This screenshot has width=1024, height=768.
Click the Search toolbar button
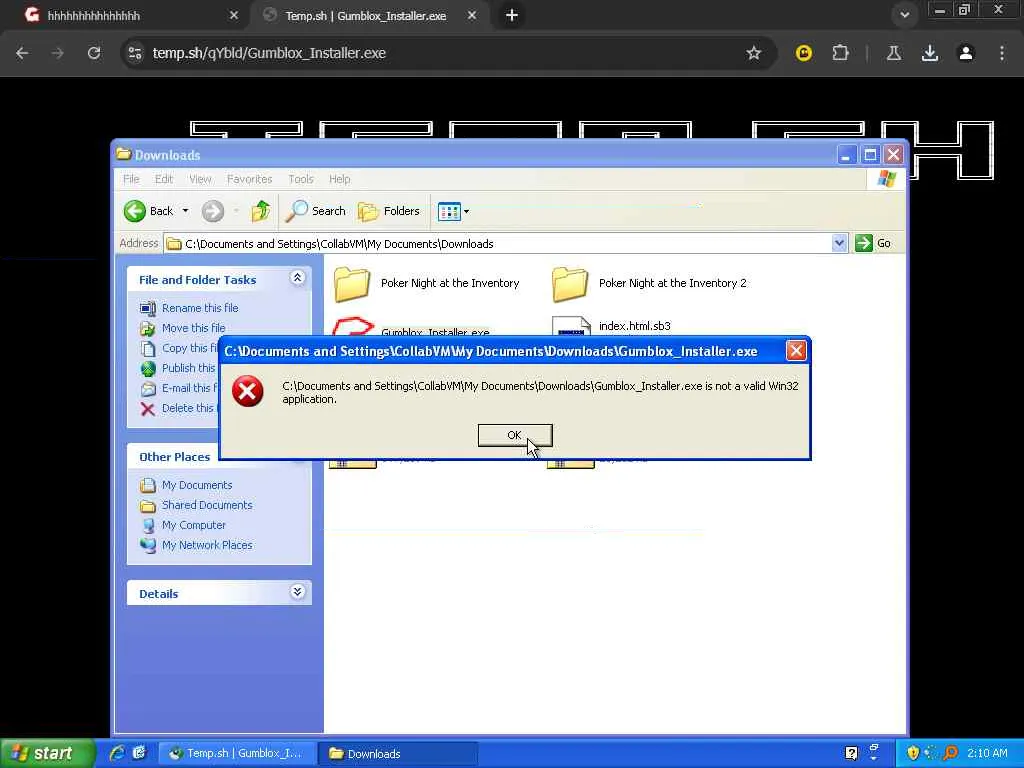tap(316, 211)
